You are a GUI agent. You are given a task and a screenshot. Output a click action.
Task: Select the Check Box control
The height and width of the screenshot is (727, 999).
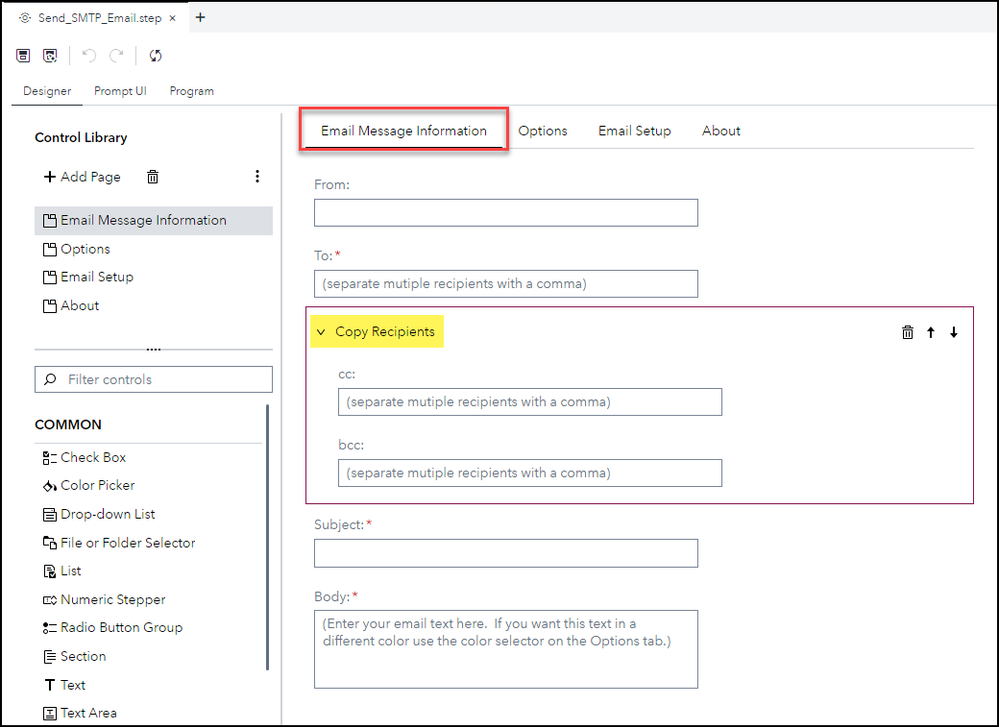pyautogui.click(x=85, y=457)
